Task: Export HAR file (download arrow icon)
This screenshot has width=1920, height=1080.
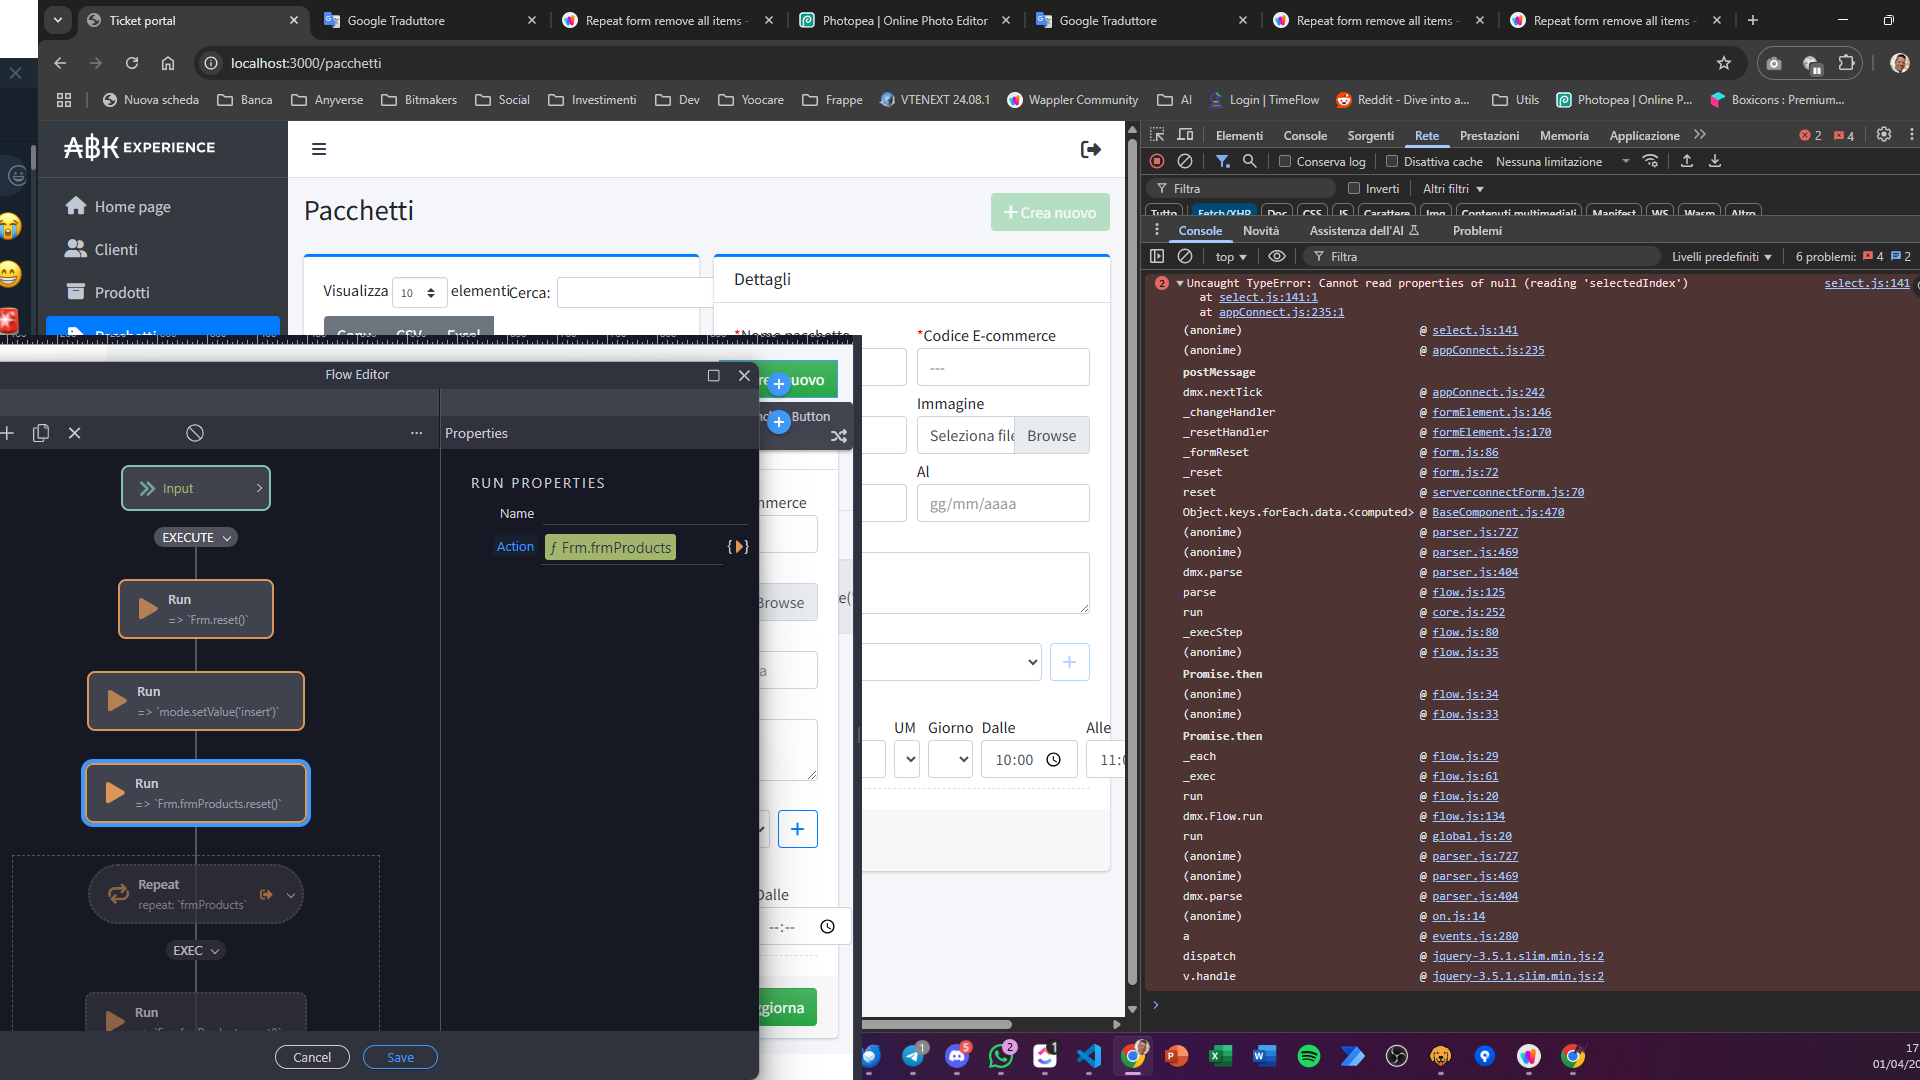Action: pyautogui.click(x=1715, y=161)
